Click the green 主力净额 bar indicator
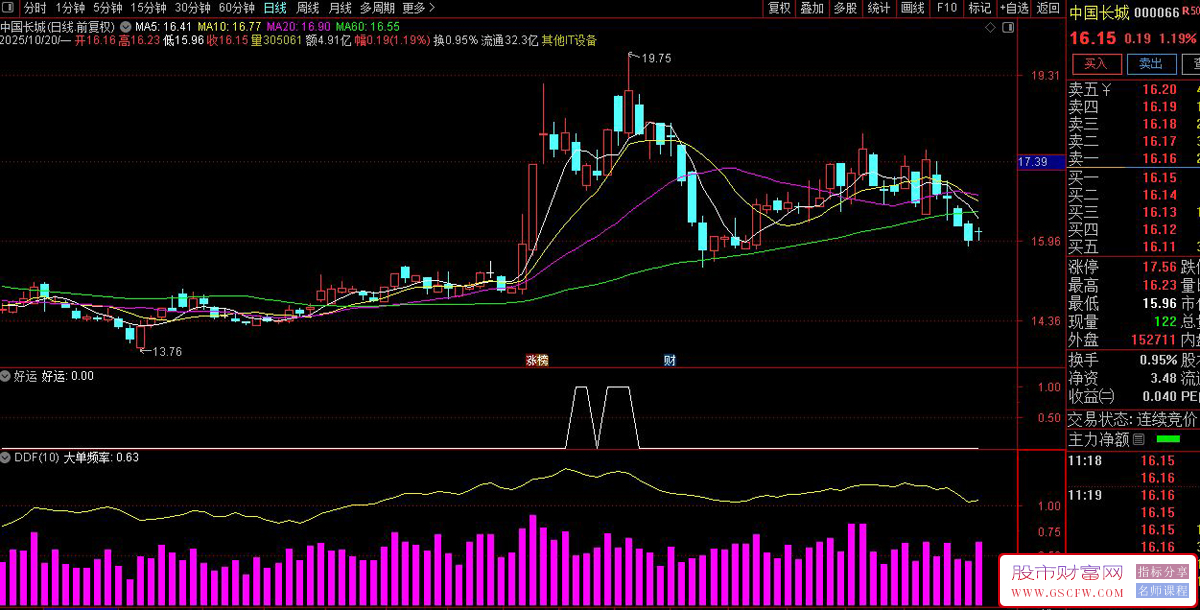 (x=1168, y=438)
